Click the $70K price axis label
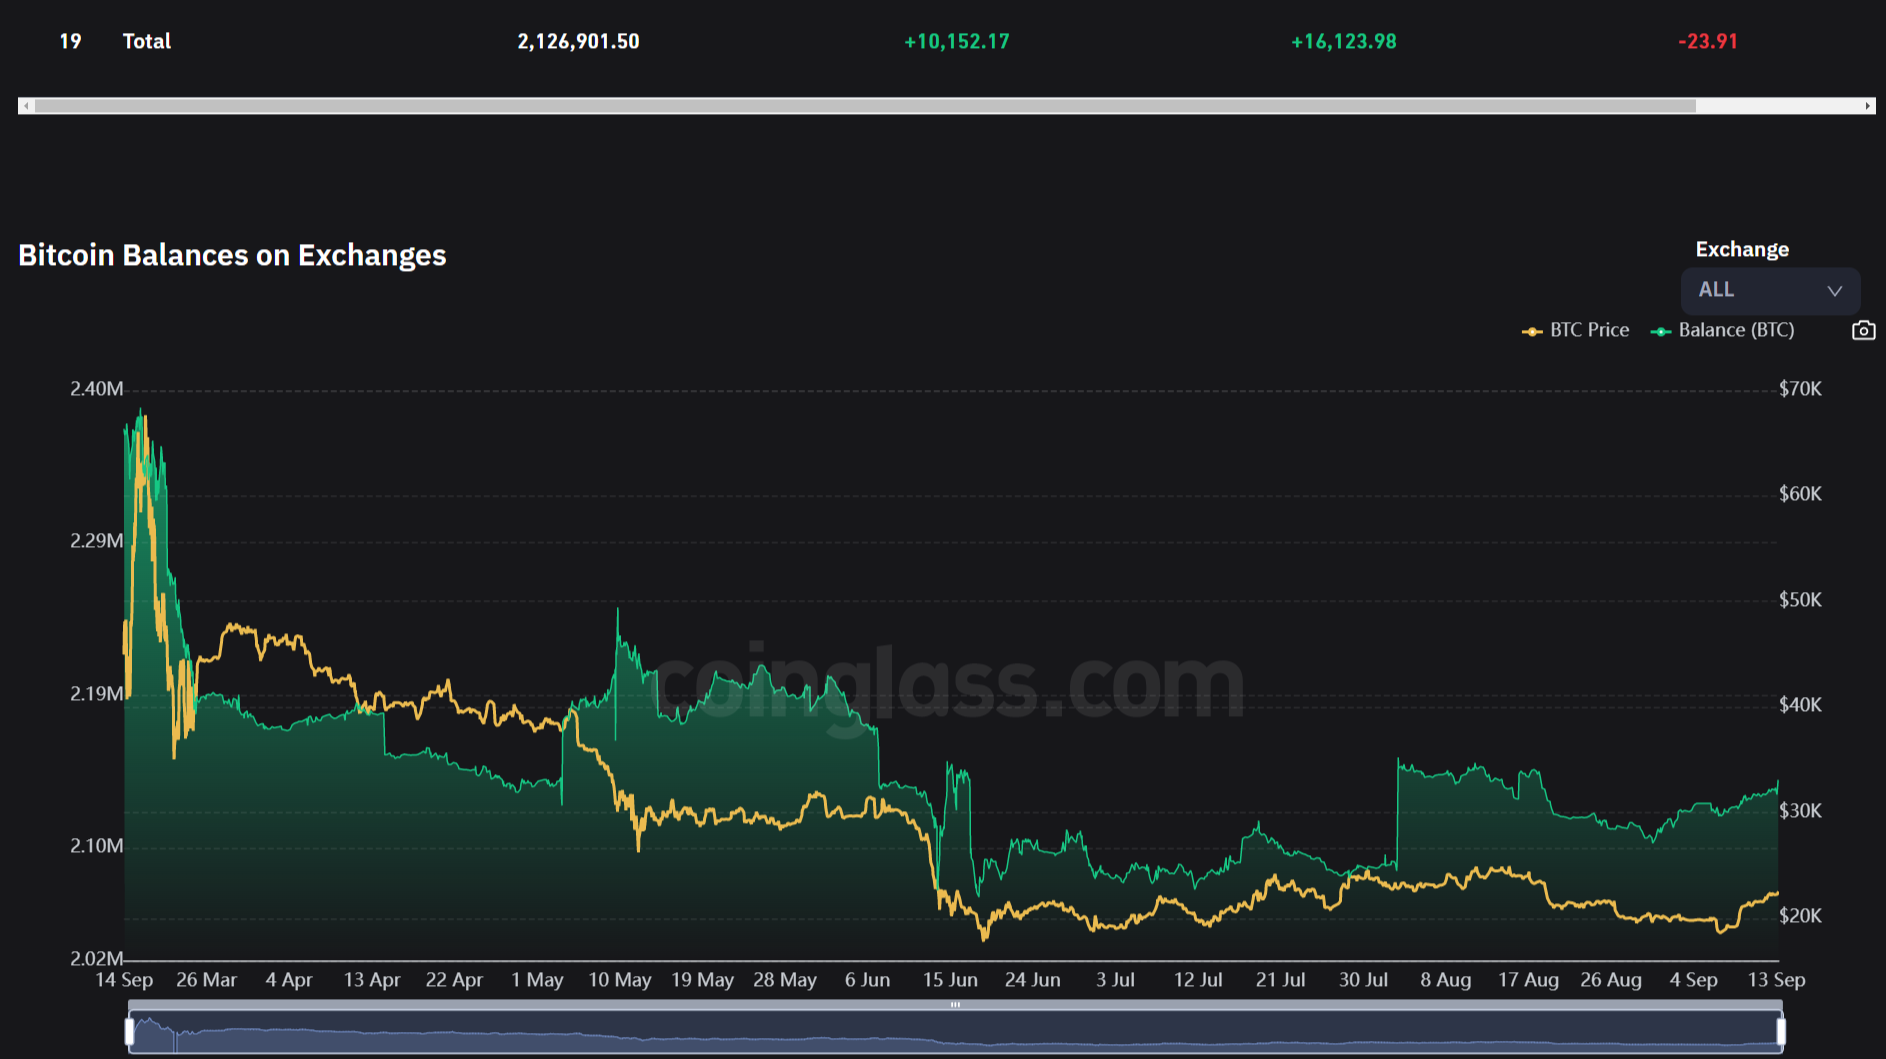1886x1059 pixels. pyautogui.click(x=1800, y=389)
